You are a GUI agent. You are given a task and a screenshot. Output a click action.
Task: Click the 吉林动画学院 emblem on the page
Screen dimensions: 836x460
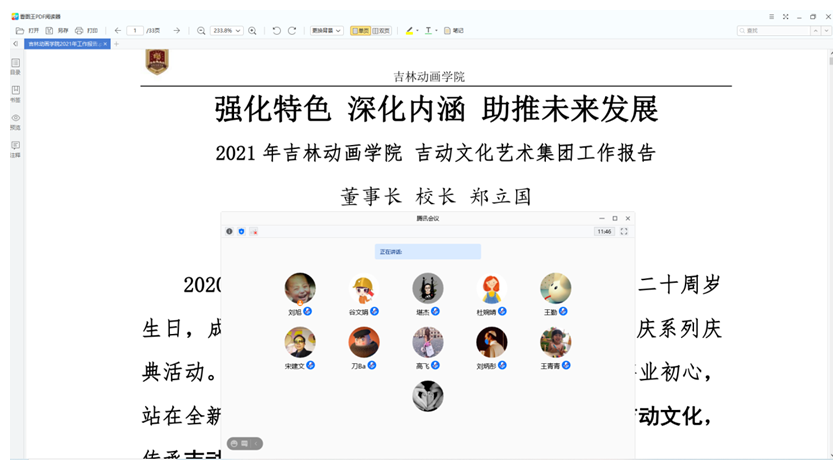click(x=157, y=62)
